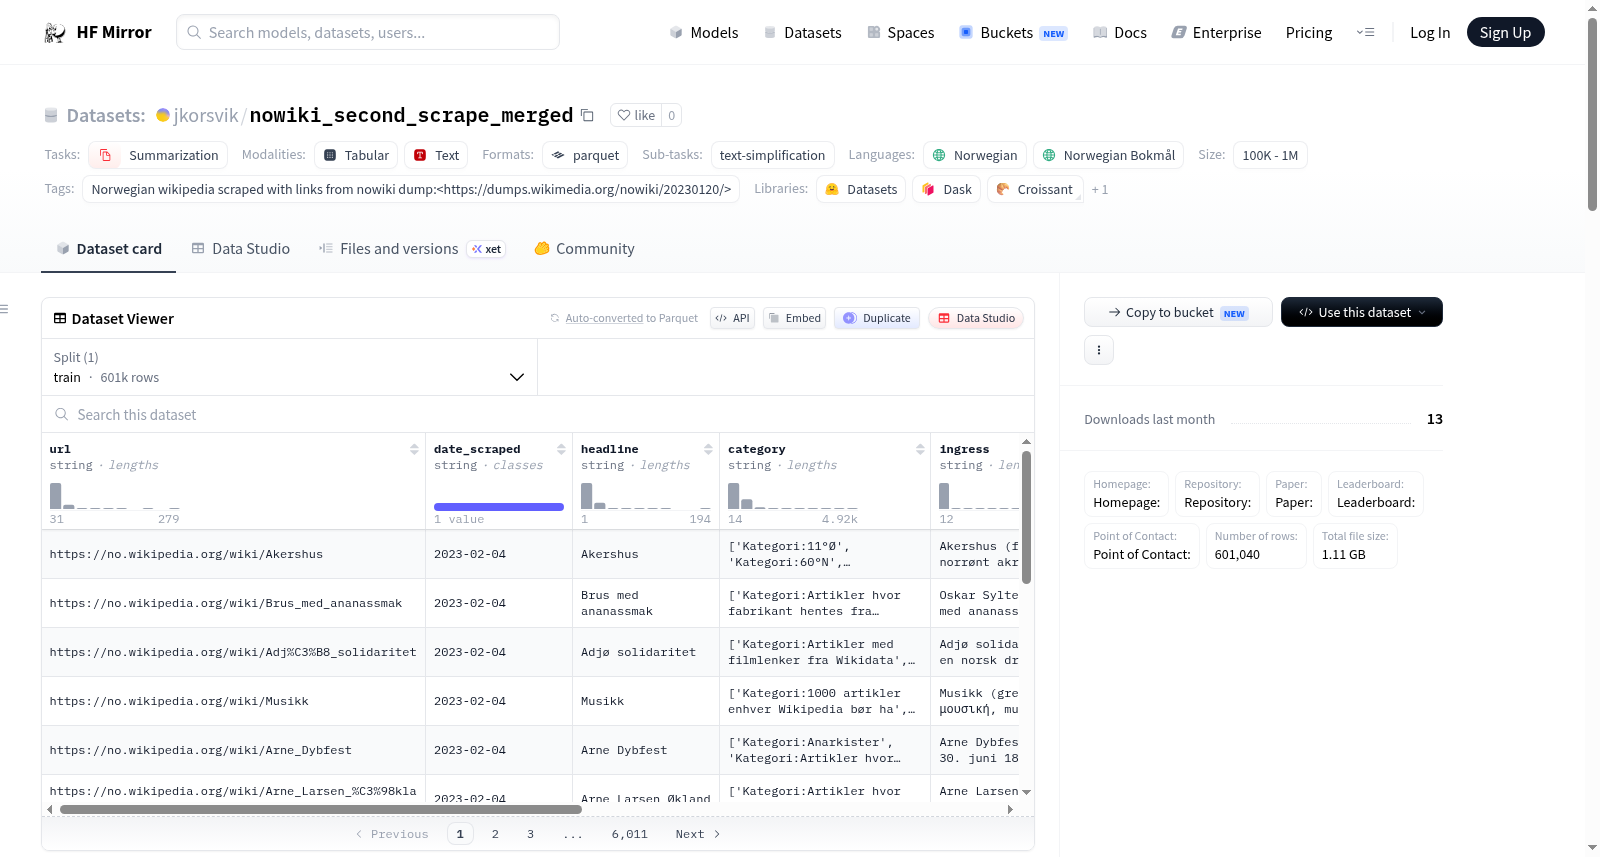Click the main search models input

[368, 32]
